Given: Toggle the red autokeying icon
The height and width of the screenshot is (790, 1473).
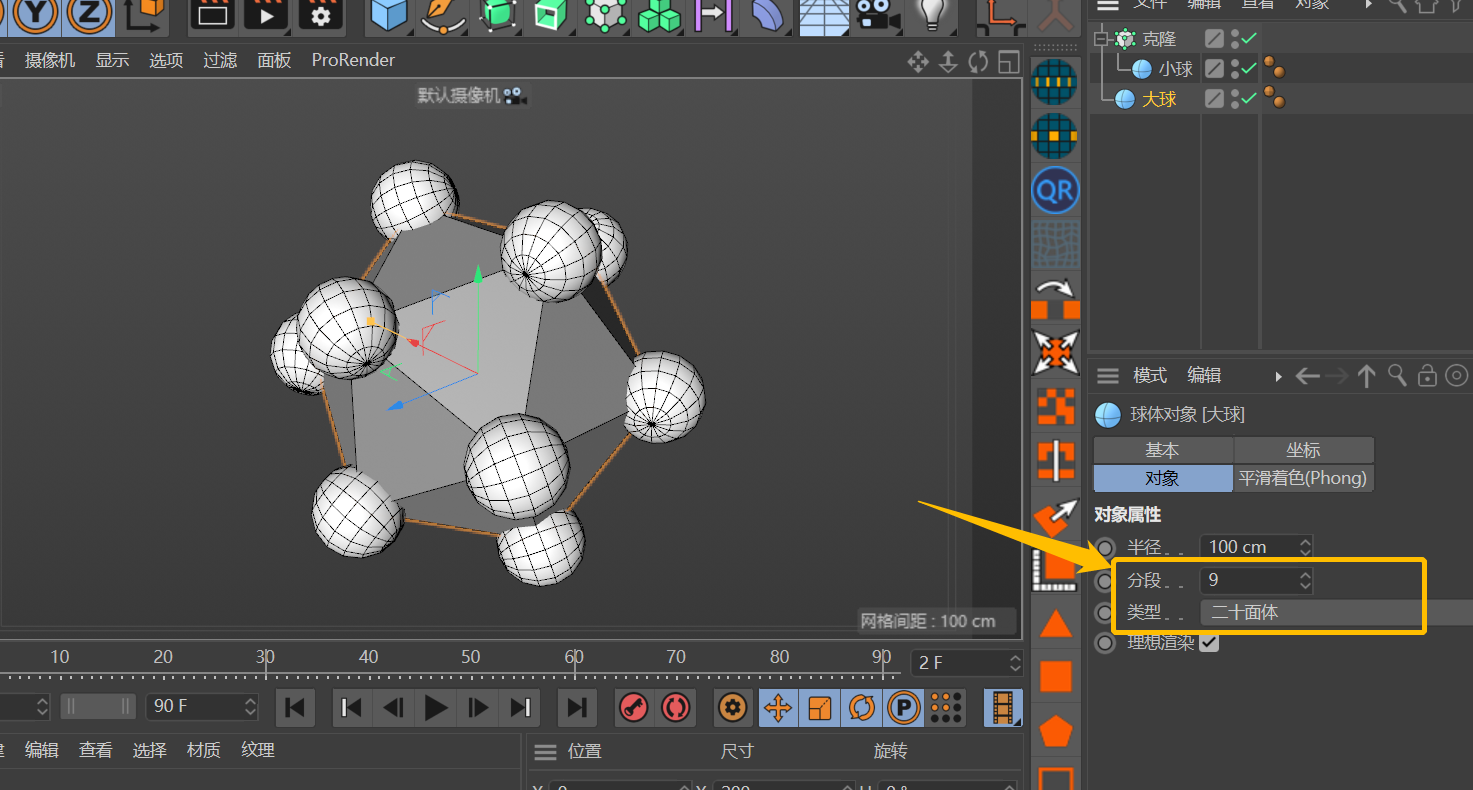Looking at the screenshot, I should tap(675, 708).
